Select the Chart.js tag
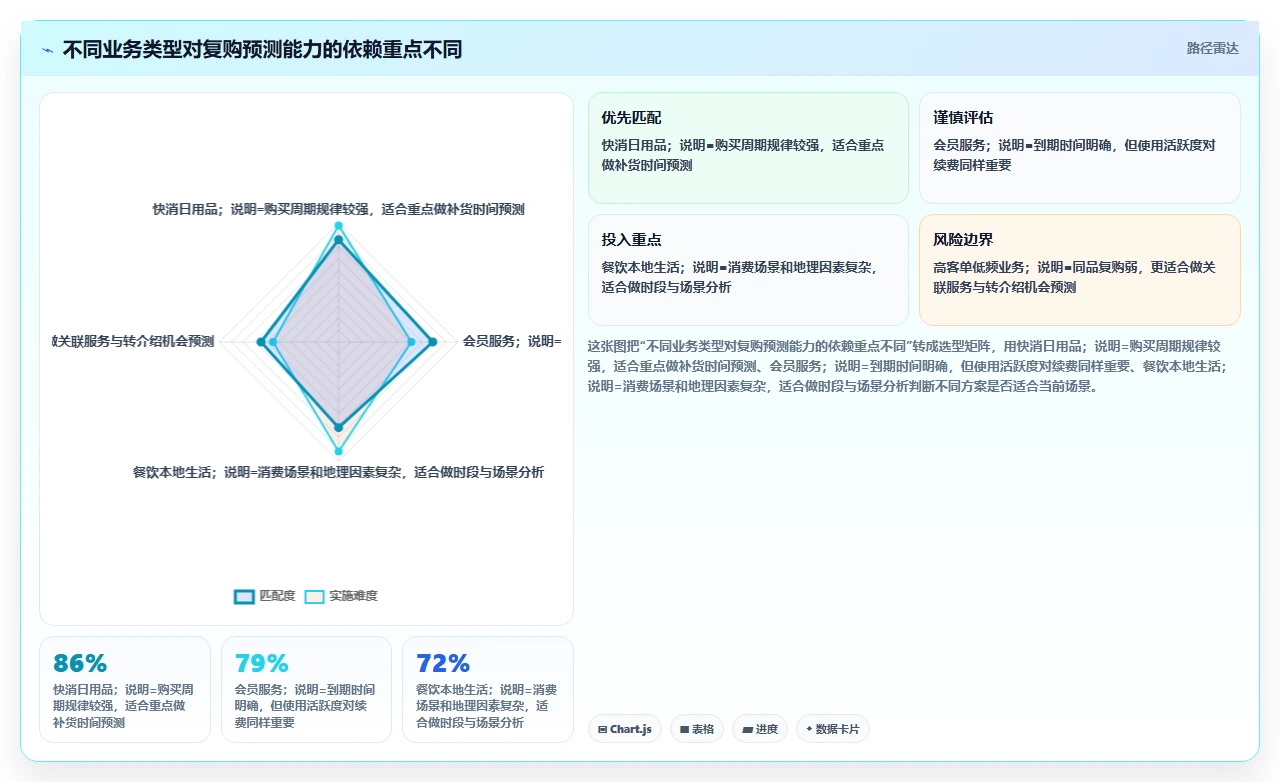1280x782 pixels. (x=625, y=729)
